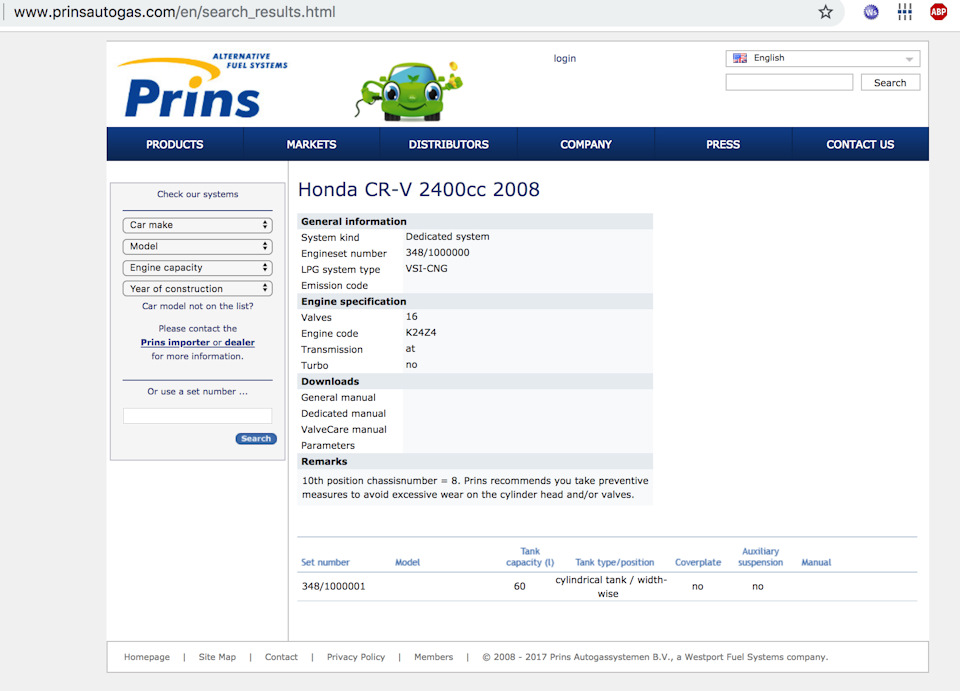Screen dimensions: 960x691
Task: Expand the Year of construction dropdown
Action: (197, 289)
